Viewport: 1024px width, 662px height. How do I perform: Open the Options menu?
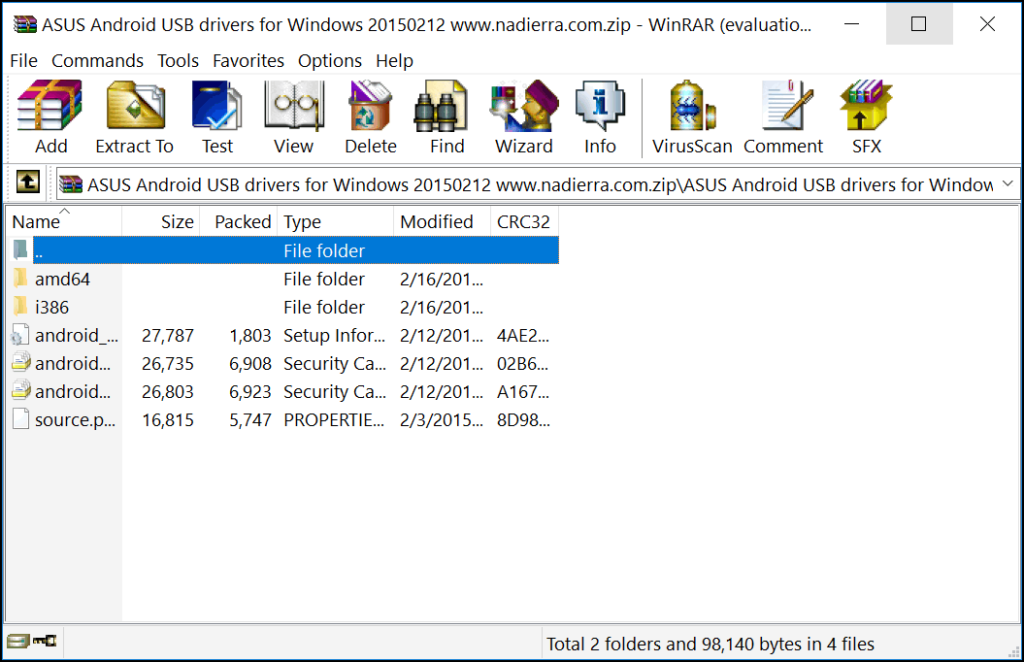(330, 61)
